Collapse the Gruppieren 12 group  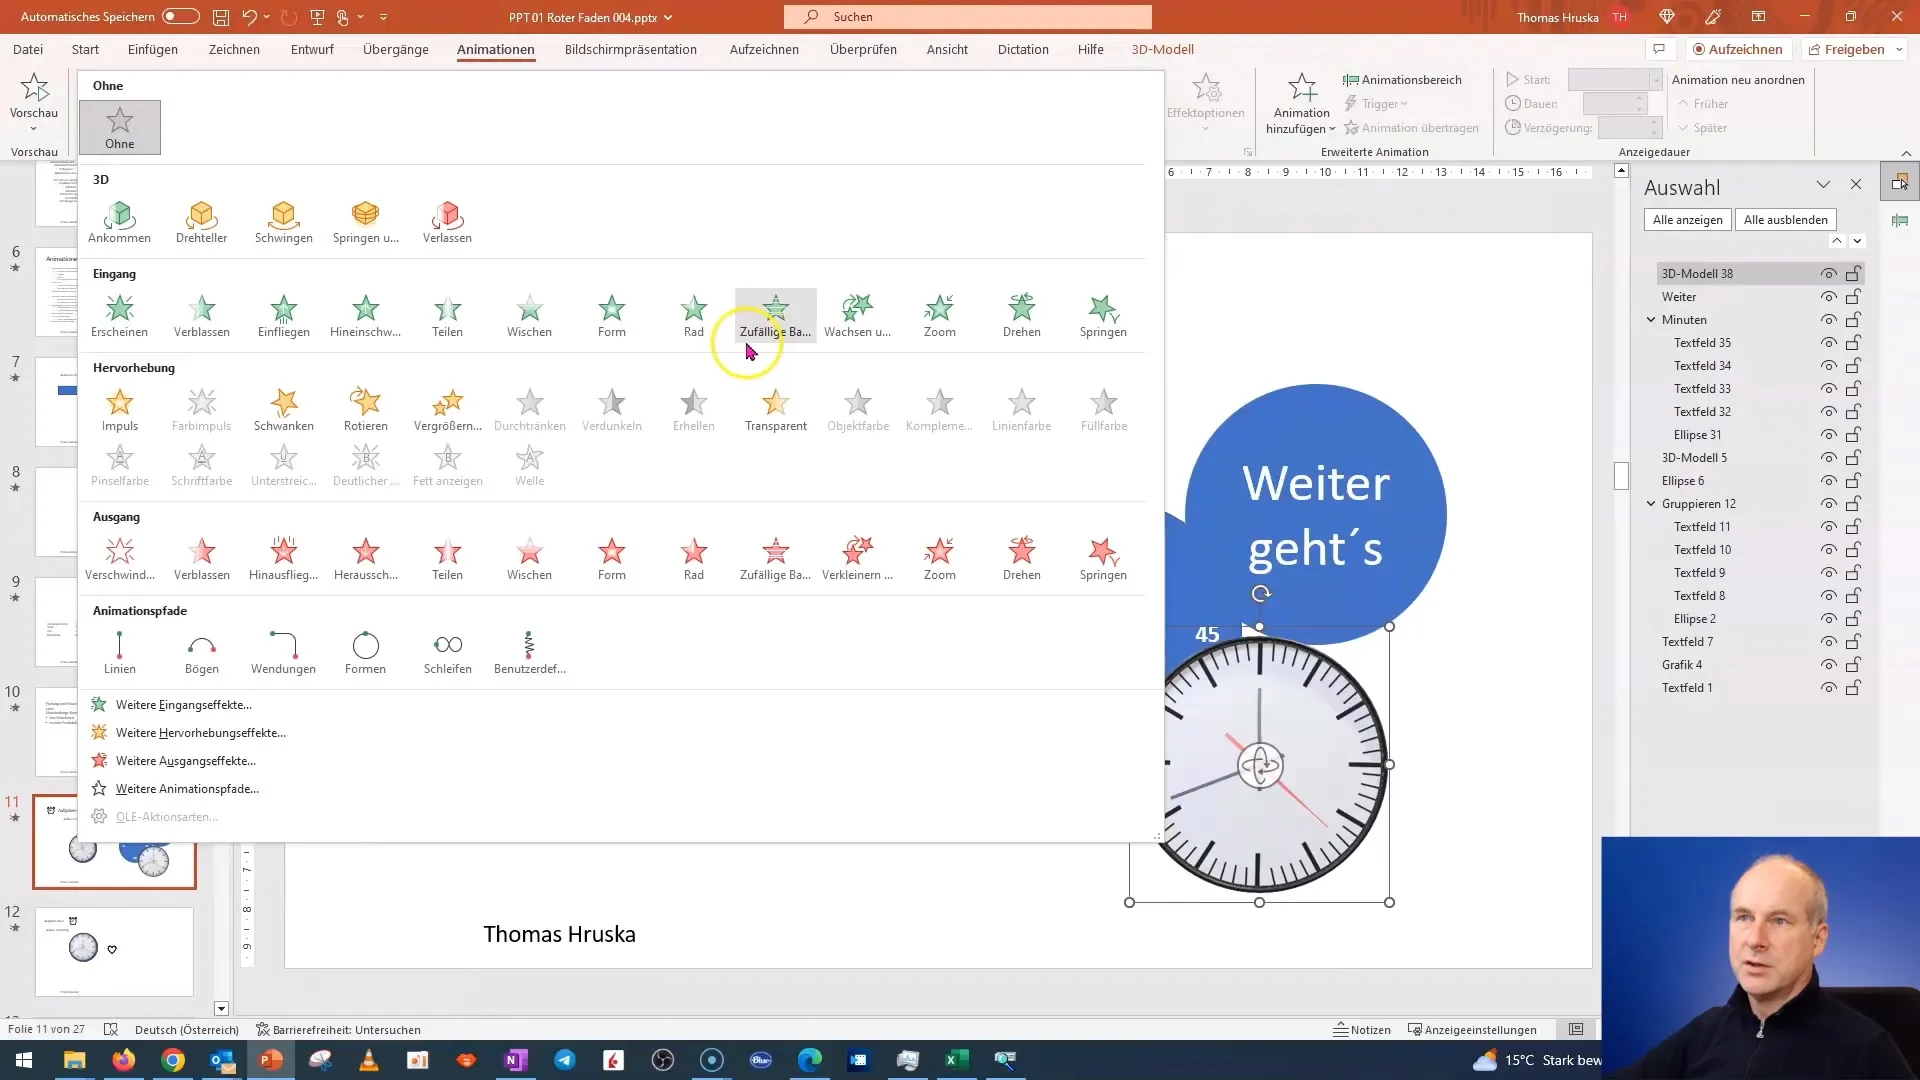coord(1651,504)
